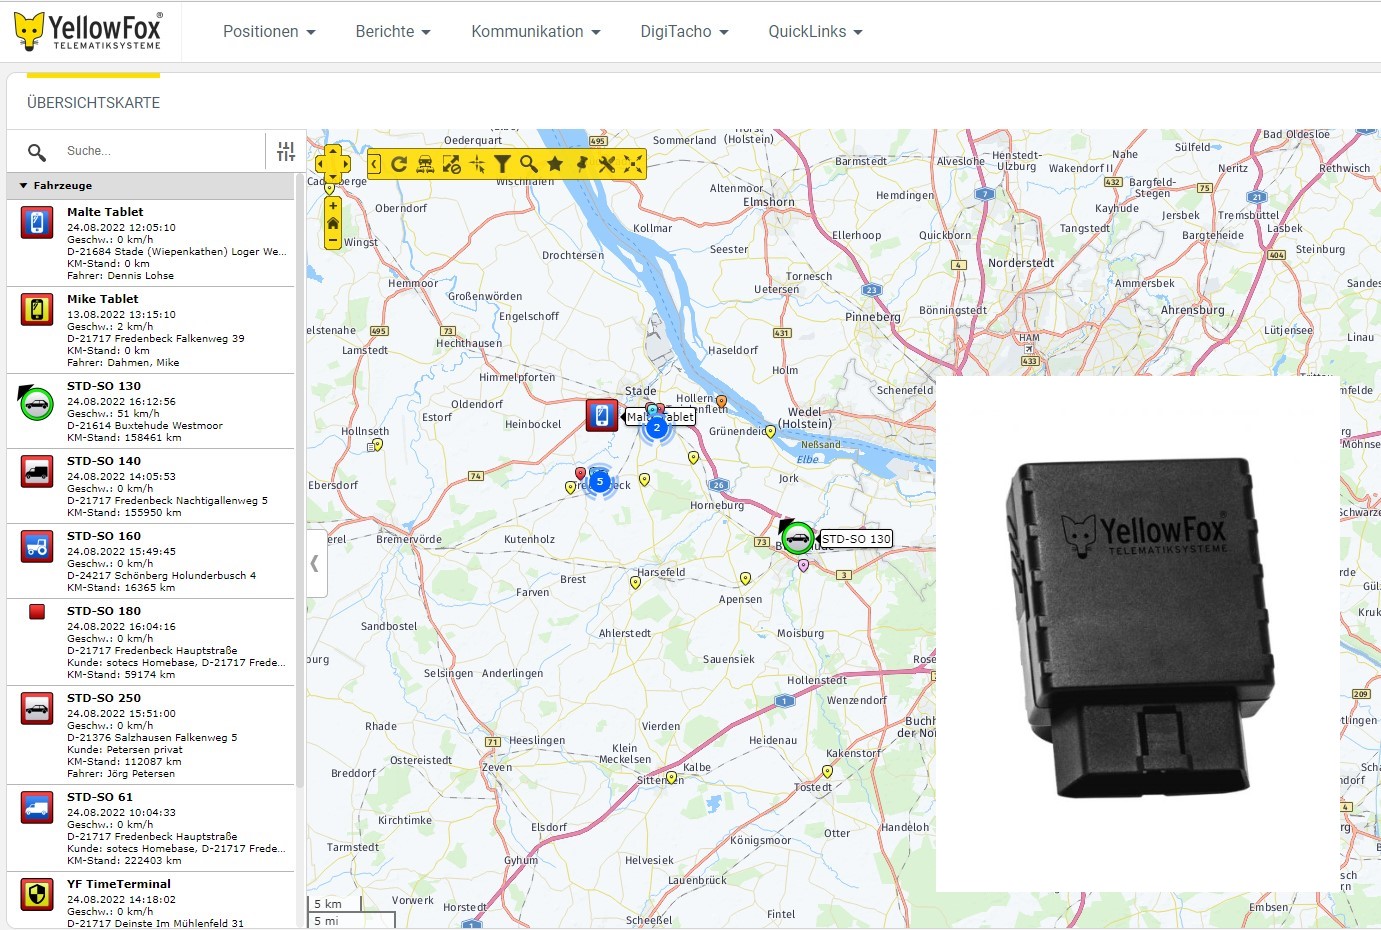The width and height of the screenshot is (1381, 930).
Task: Open the Positionen menu
Action: click(269, 31)
